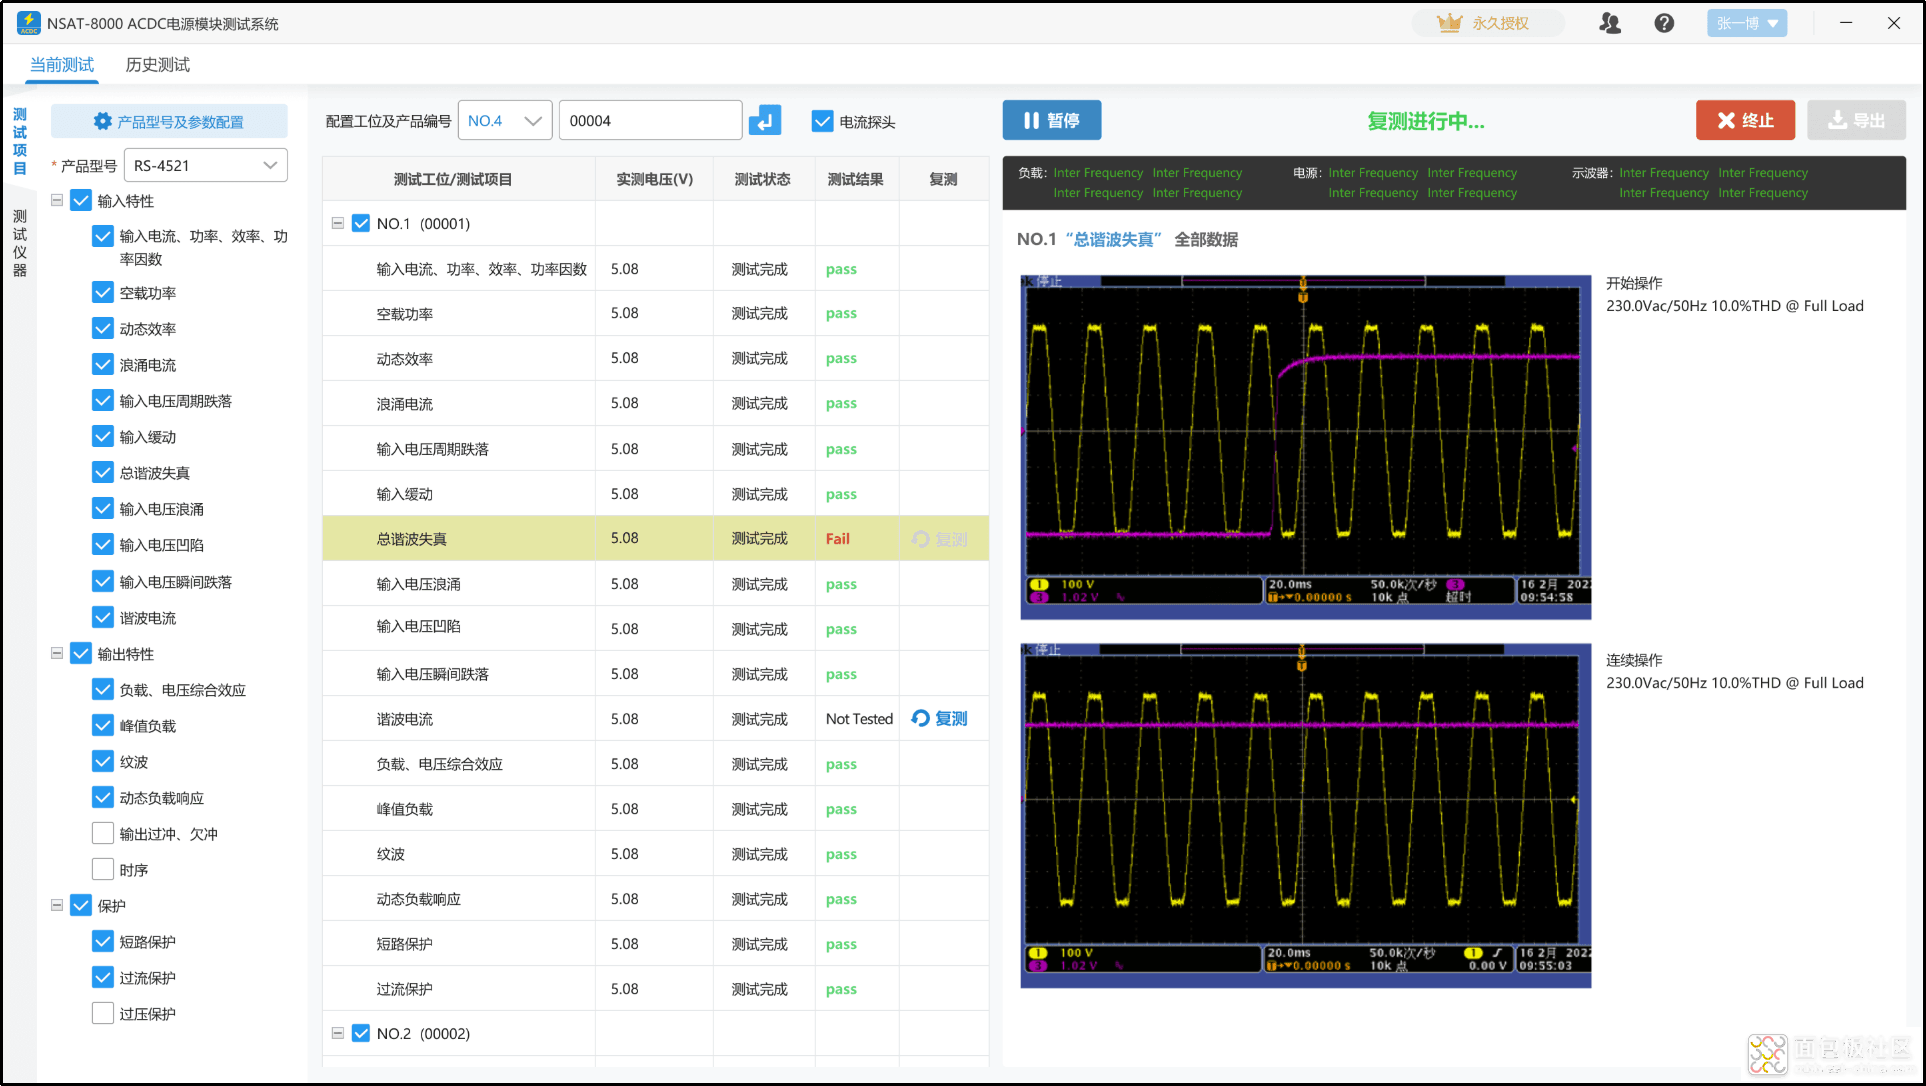Select the 测试仪器 side tab
This screenshot has width=1926, height=1086.
(x=20, y=243)
